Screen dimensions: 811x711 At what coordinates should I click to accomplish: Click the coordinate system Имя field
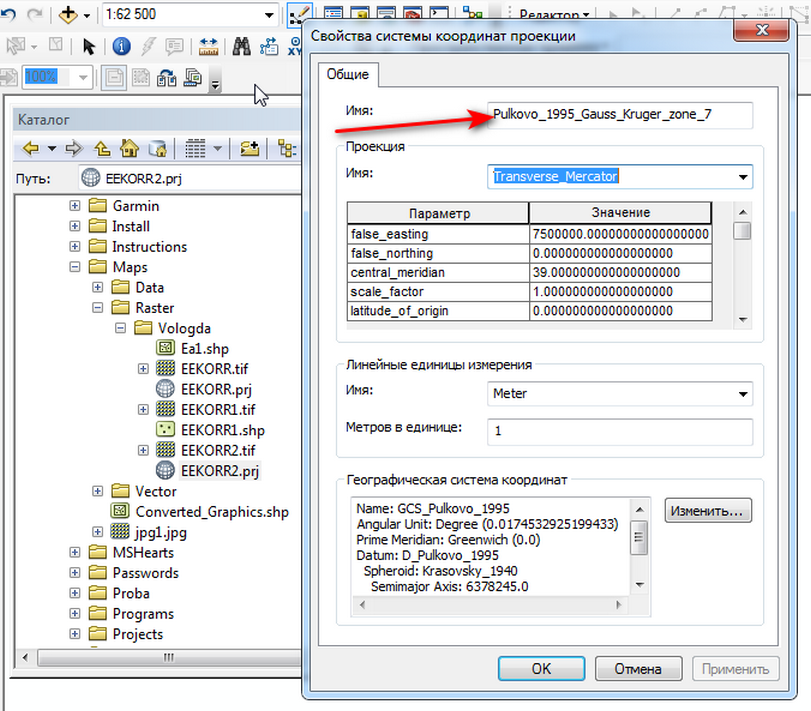click(x=620, y=114)
